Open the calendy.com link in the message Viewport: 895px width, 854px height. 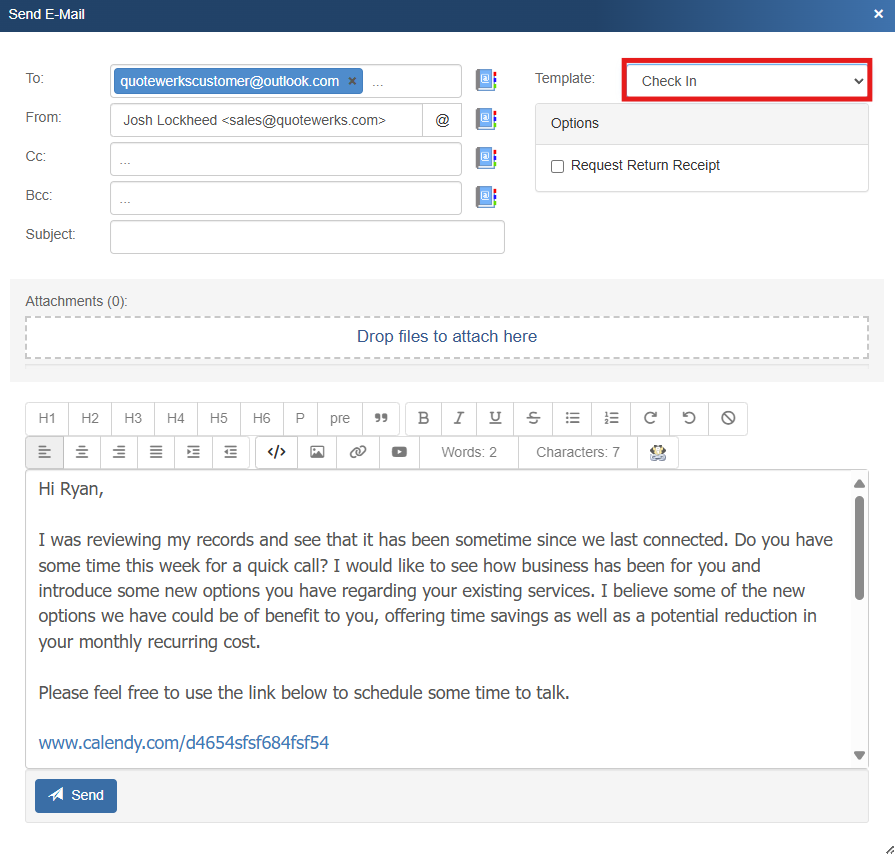coord(184,742)
